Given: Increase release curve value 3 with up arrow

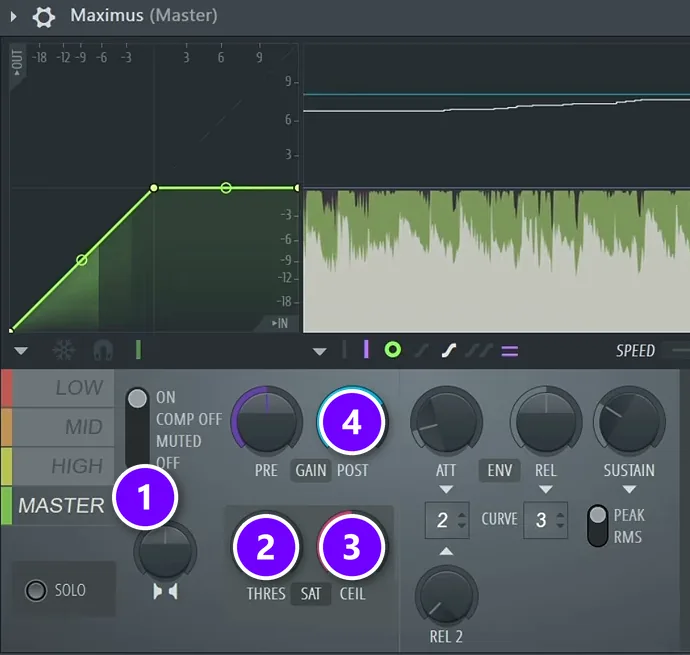Looking at the screenshot, I should 560,515.
